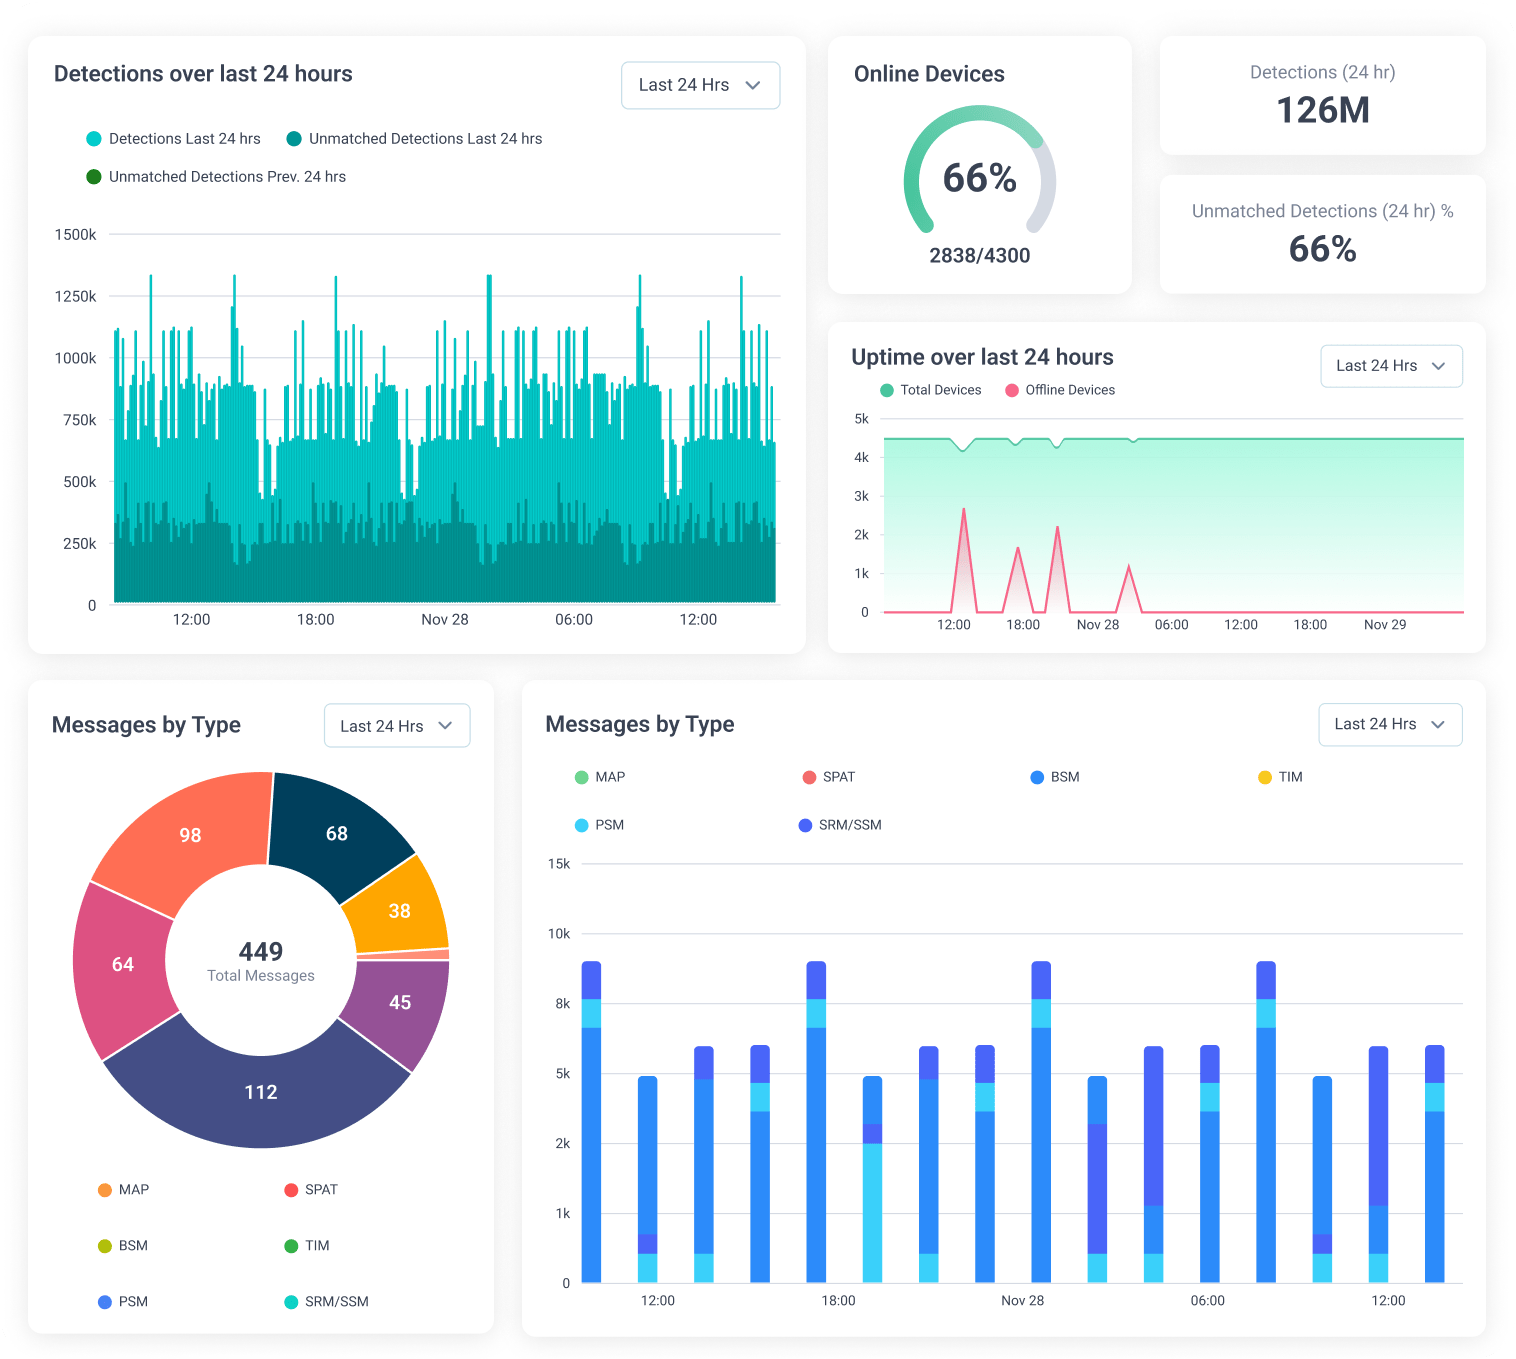Select the BSM legend circle
The image size is (1516, 1359).
(x=1036, y=776)
